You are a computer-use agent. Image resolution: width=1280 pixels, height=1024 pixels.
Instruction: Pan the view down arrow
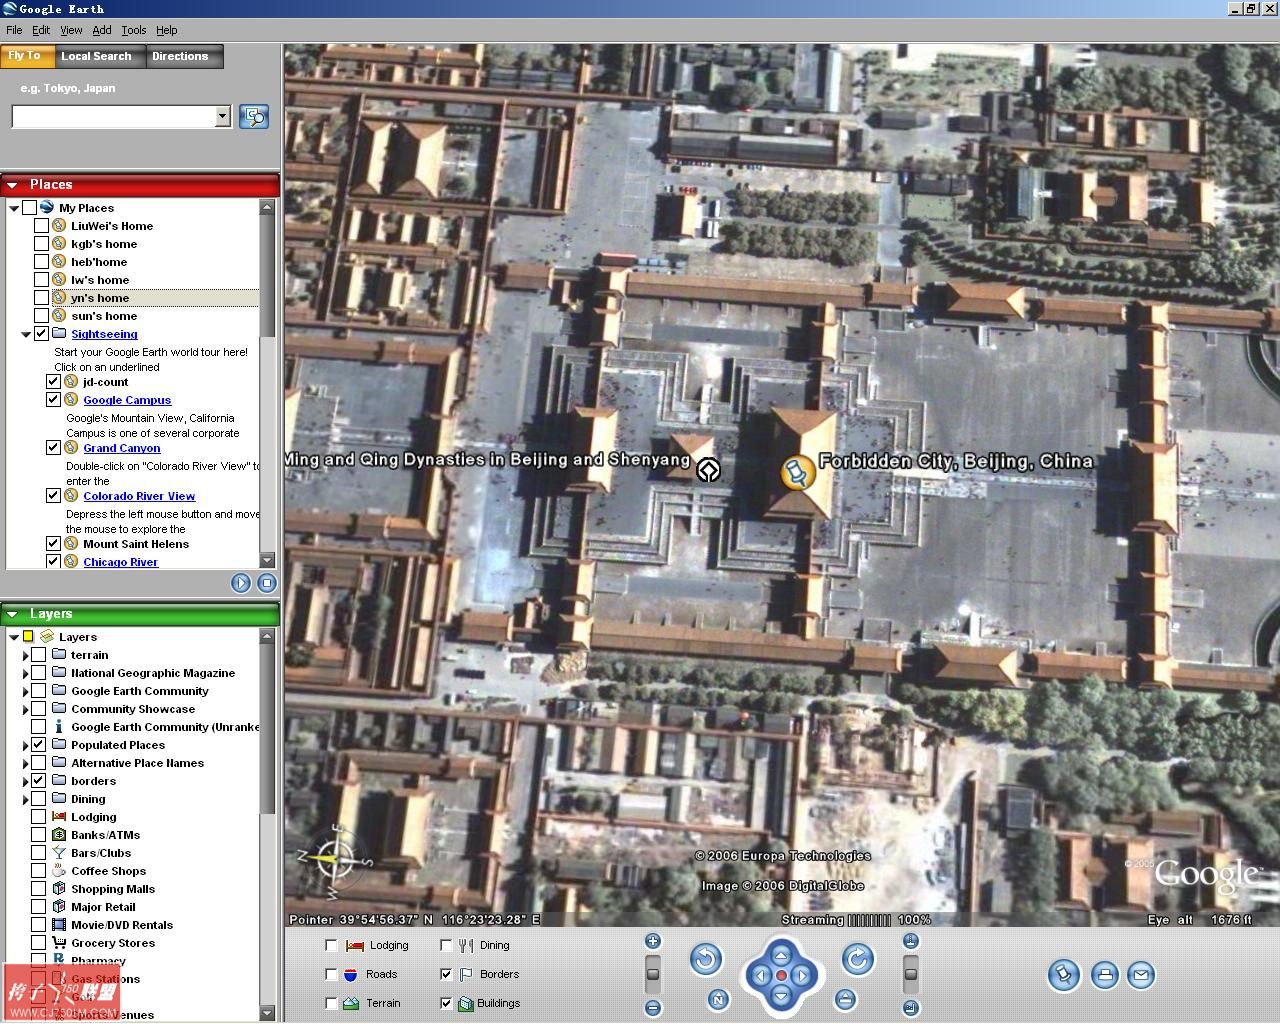pos(781,996)
